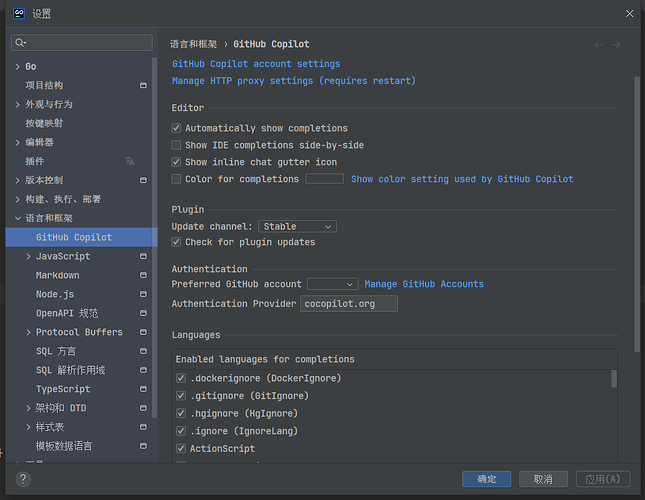
Task: Uncheck .ignore (IgnoreLang) language
Action: [x=181, y=431]
